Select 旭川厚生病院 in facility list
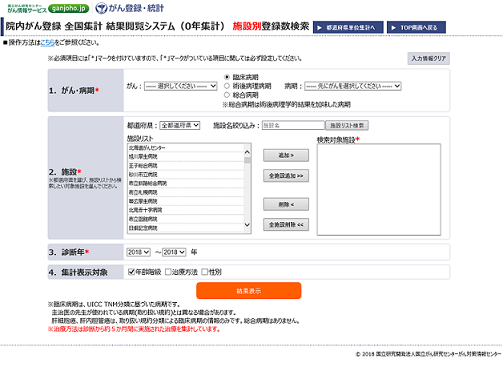 186,157
